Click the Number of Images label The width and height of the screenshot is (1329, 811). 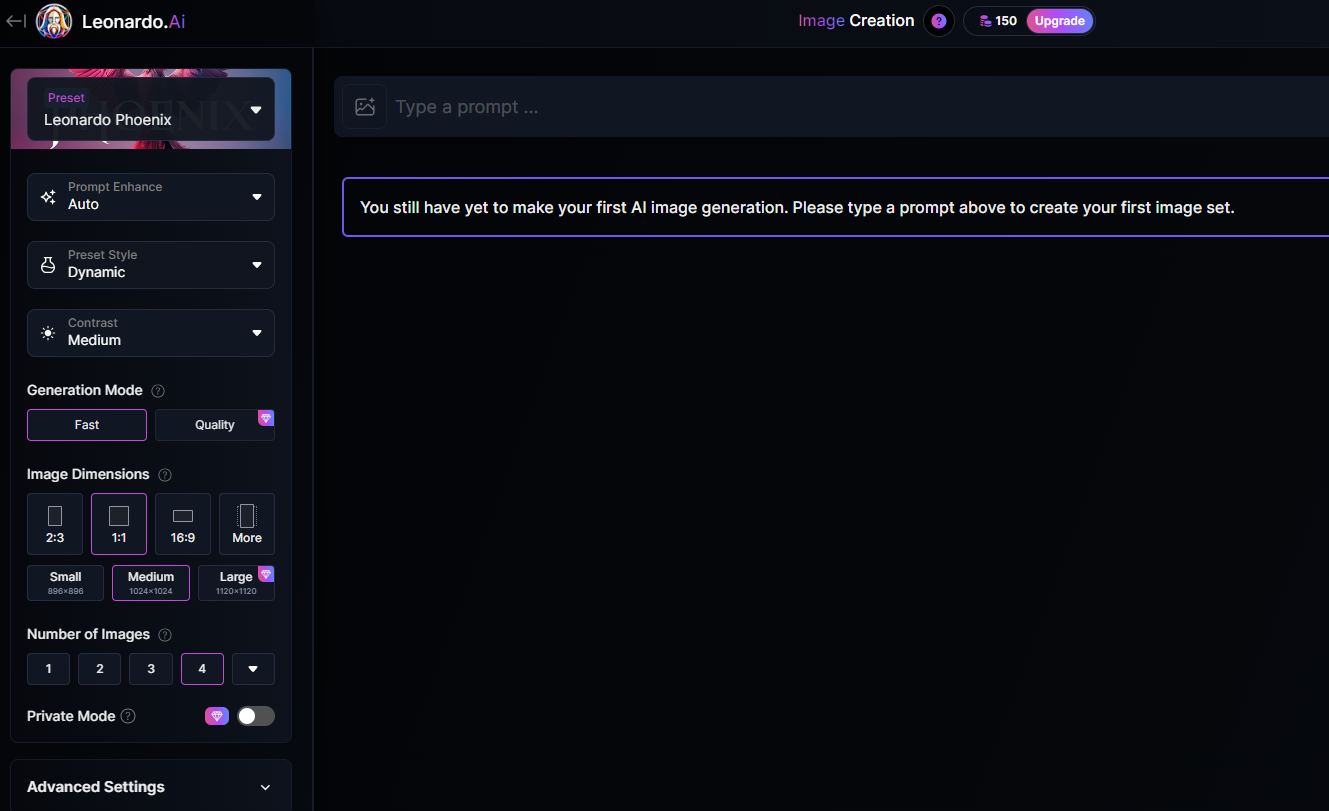(x=88, y=634)
